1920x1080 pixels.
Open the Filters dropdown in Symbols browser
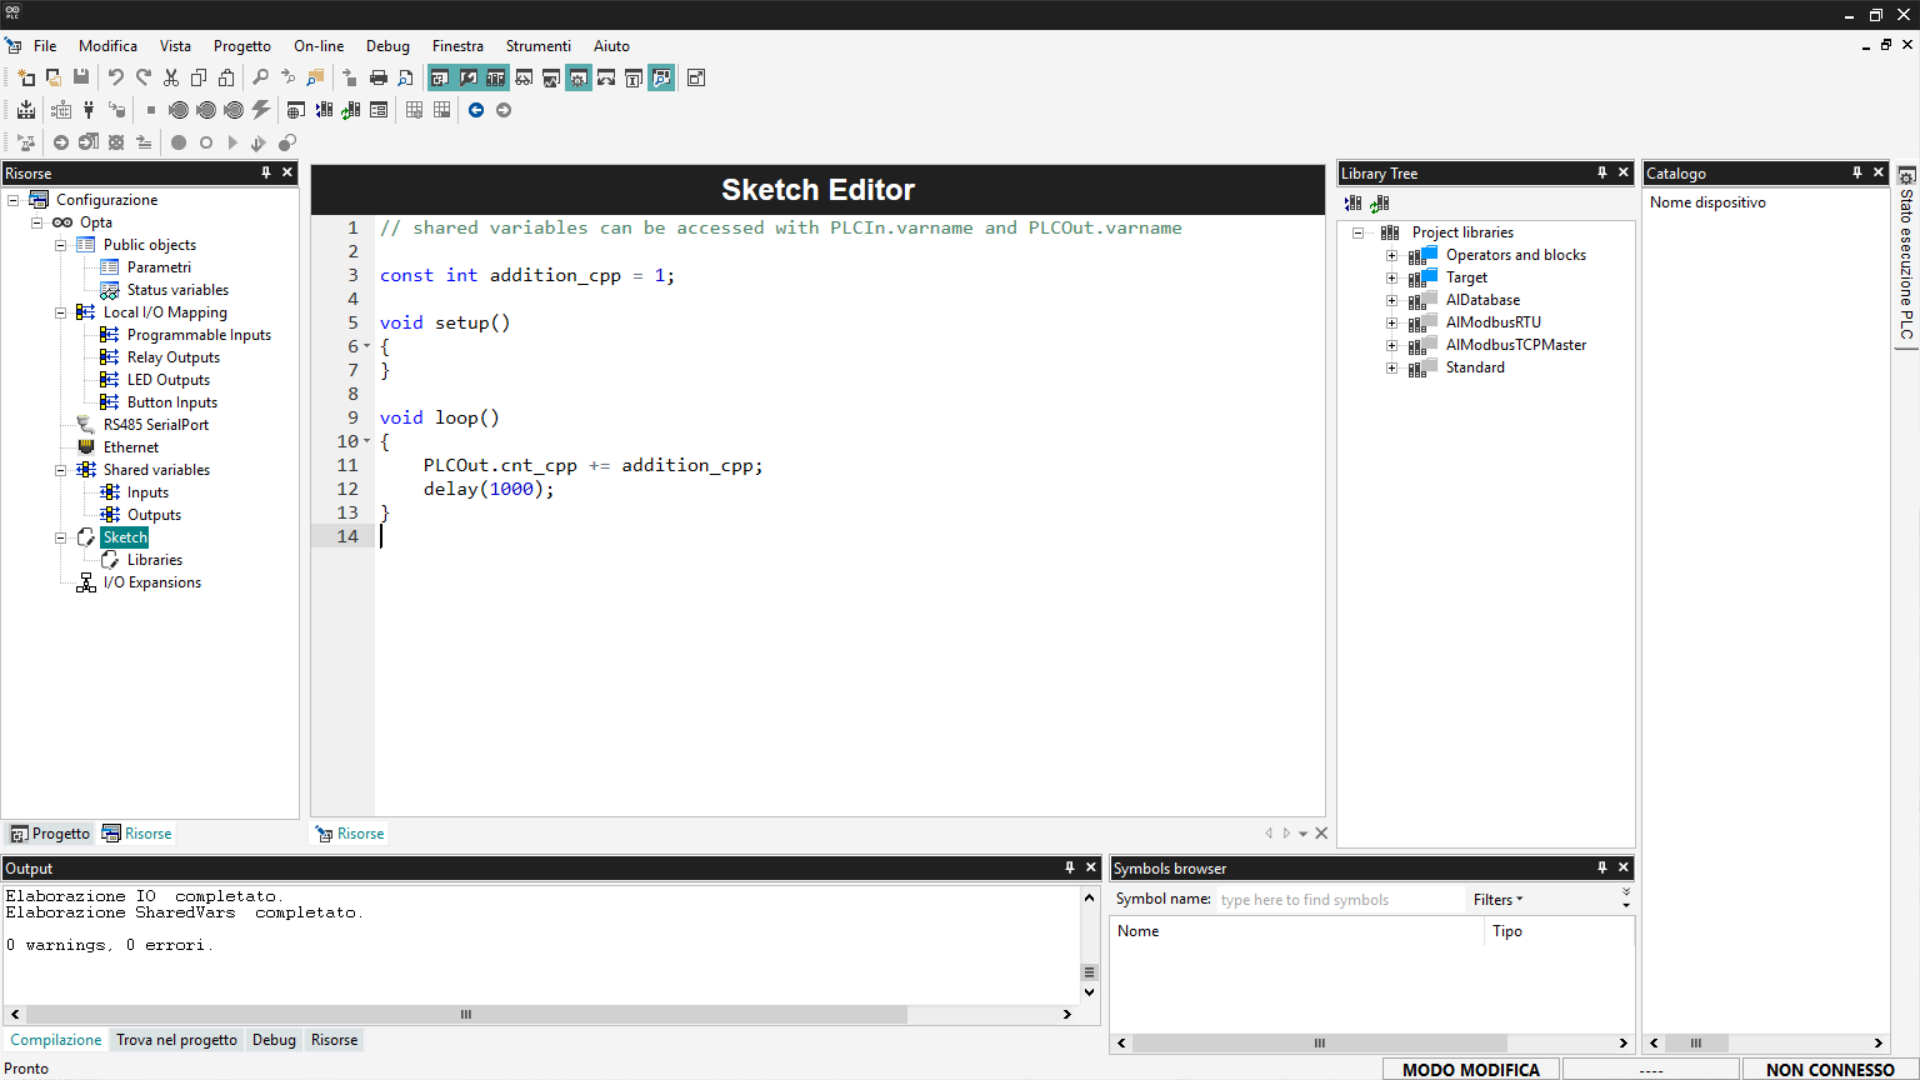[1497, 900]
